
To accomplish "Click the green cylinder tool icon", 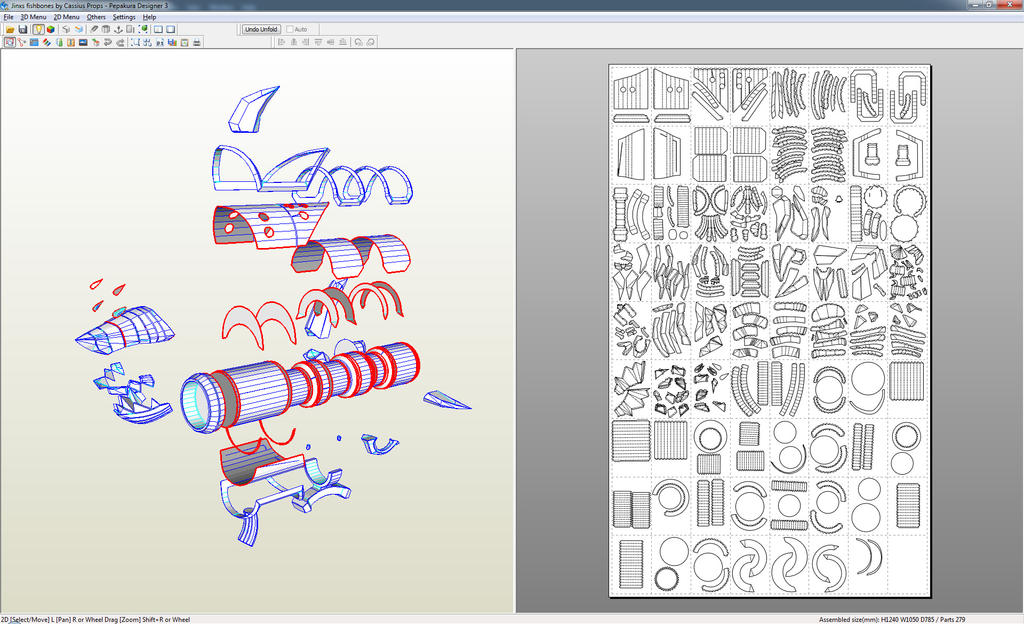I will tap(59, 42).
